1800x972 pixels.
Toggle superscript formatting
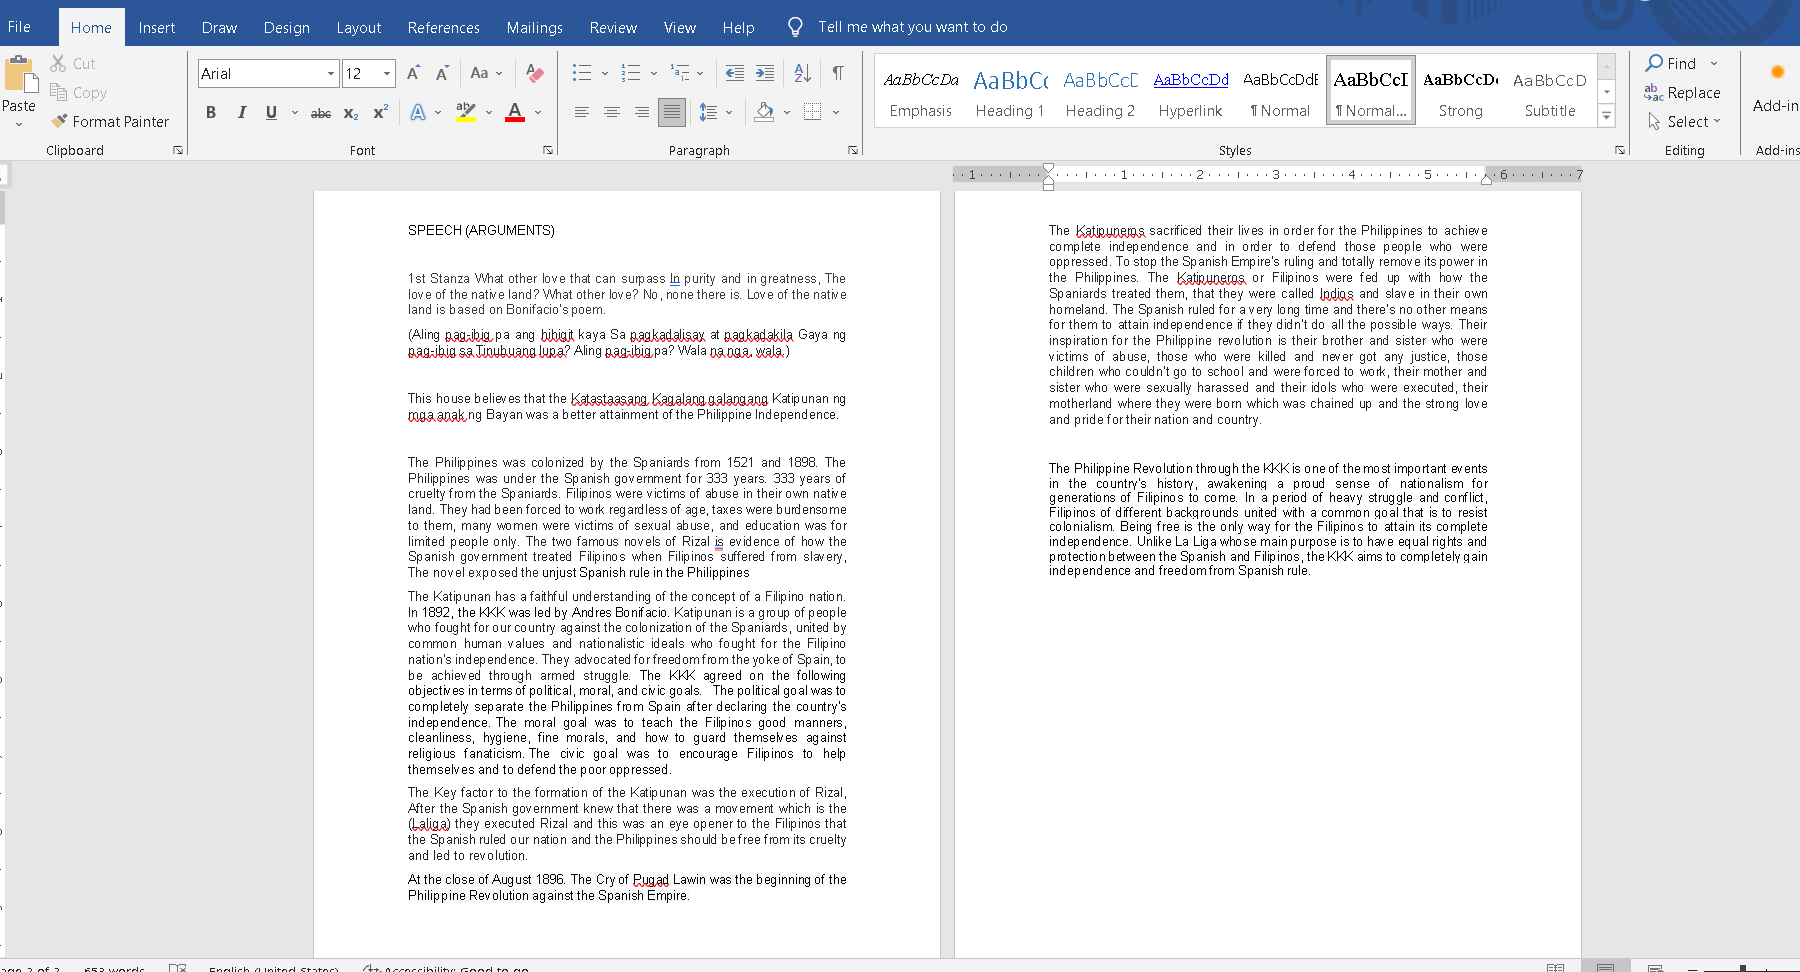[381, 113]
